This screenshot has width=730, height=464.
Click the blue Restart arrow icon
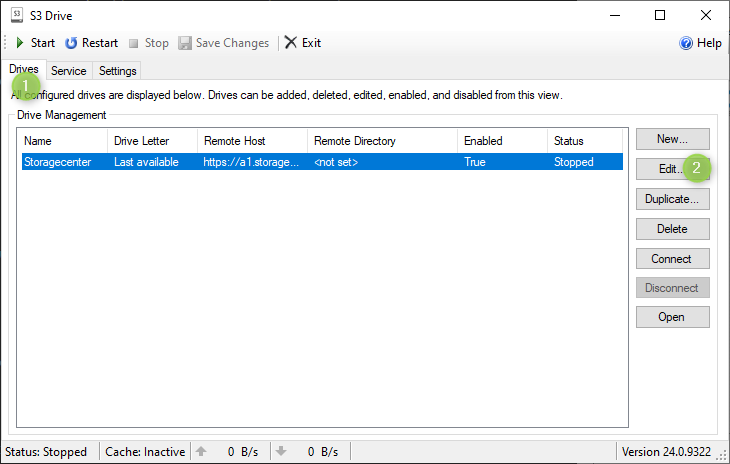[71, 43]
